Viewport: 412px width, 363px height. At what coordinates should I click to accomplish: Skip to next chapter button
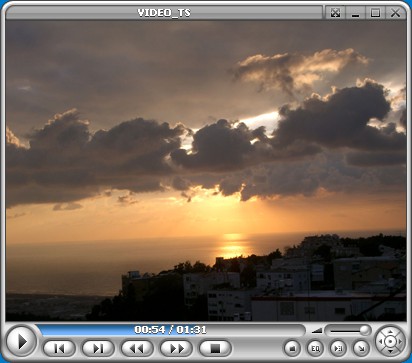98,349
